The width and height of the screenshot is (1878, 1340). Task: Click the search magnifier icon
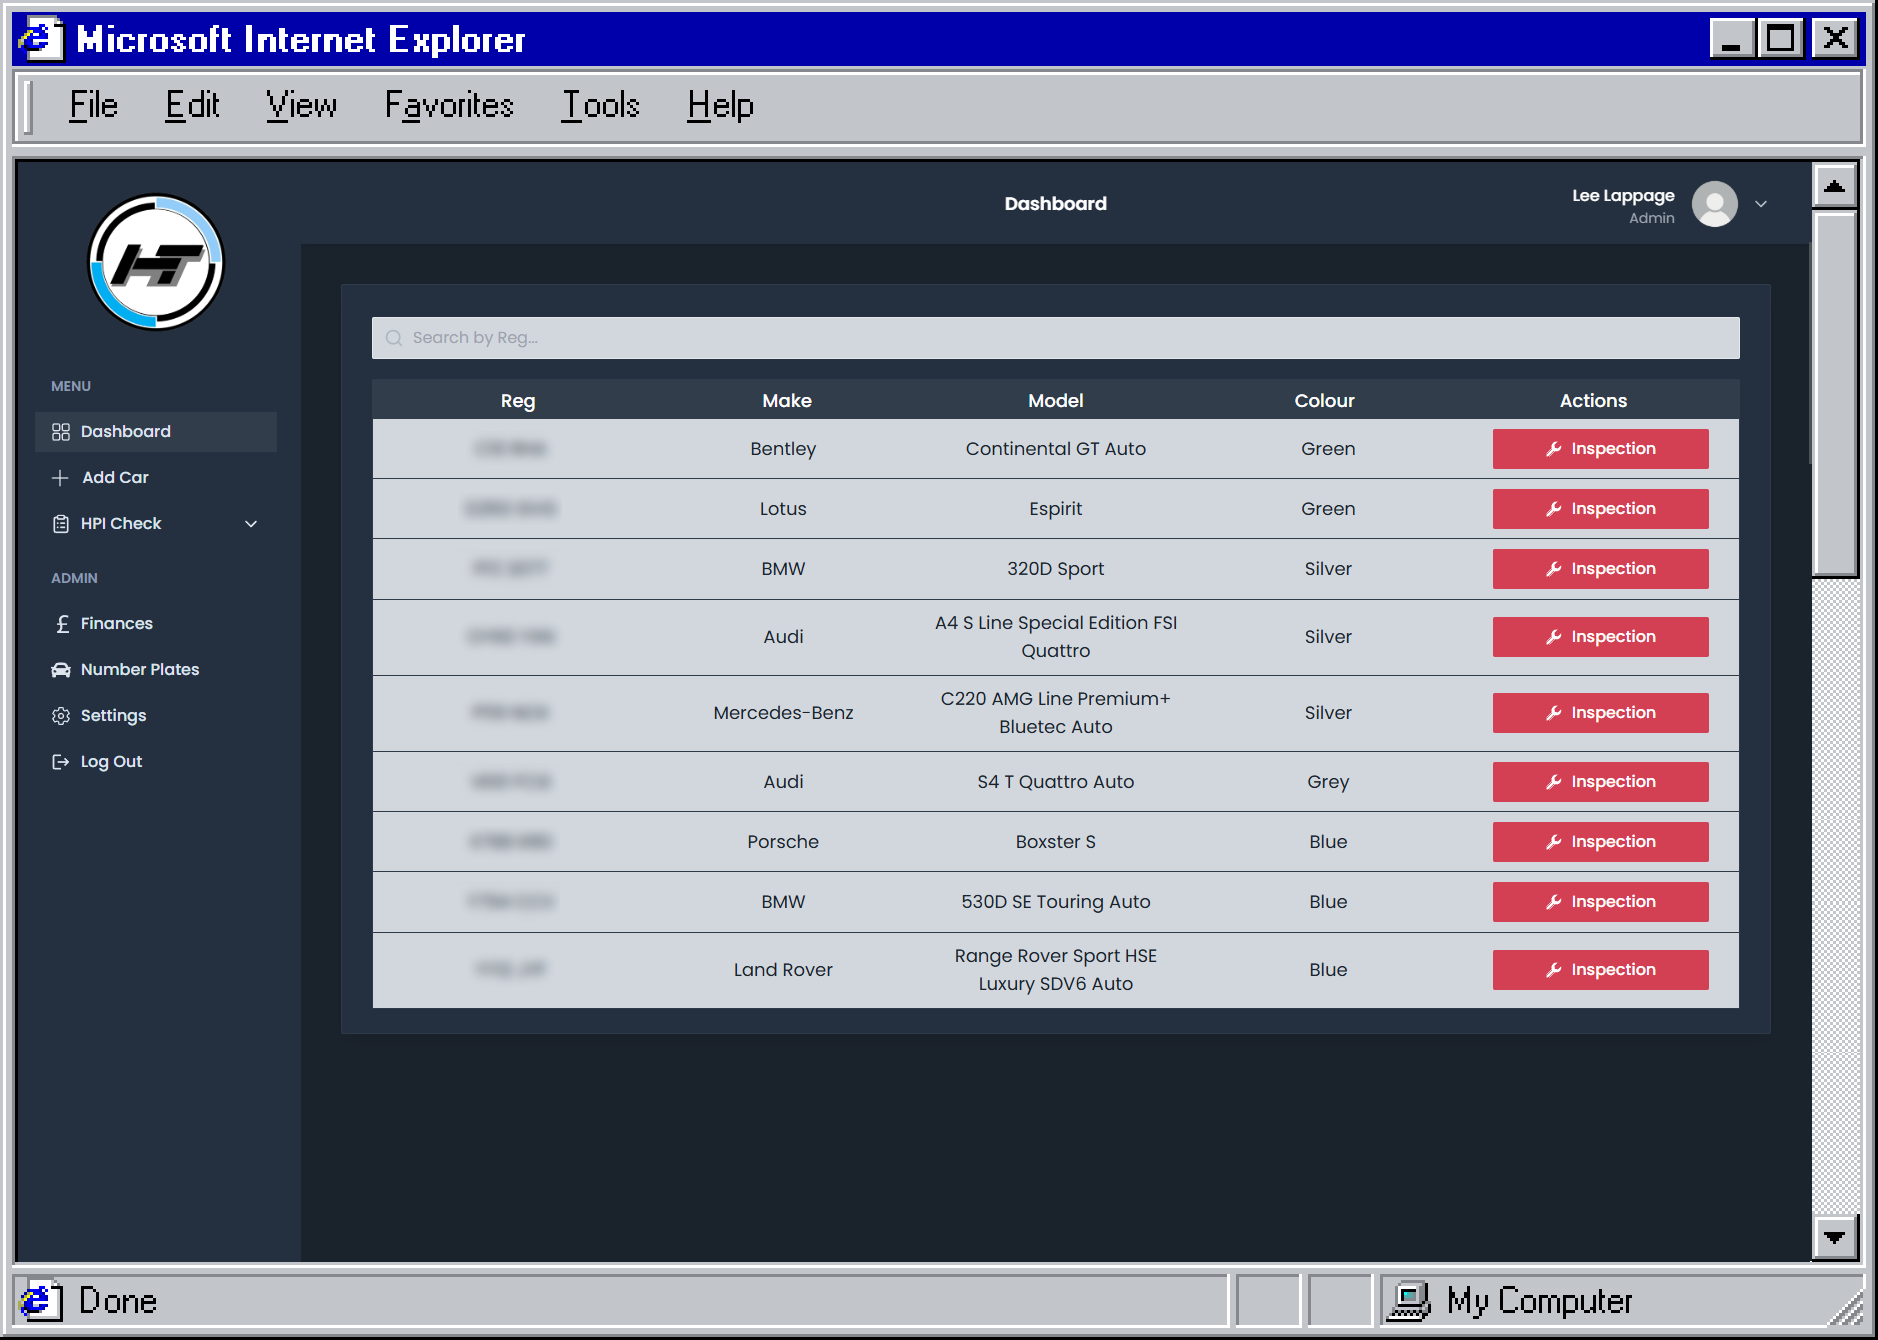(x=394, y=337)
